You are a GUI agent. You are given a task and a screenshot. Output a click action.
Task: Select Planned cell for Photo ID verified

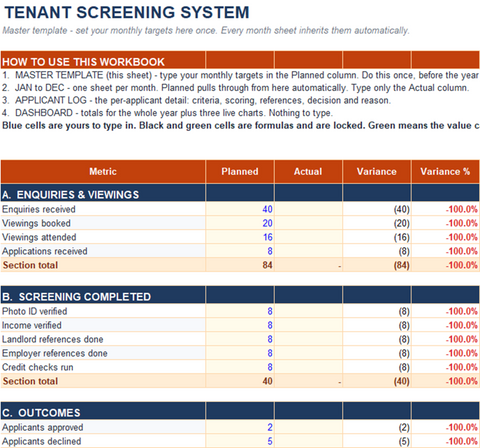coord(240,311)
